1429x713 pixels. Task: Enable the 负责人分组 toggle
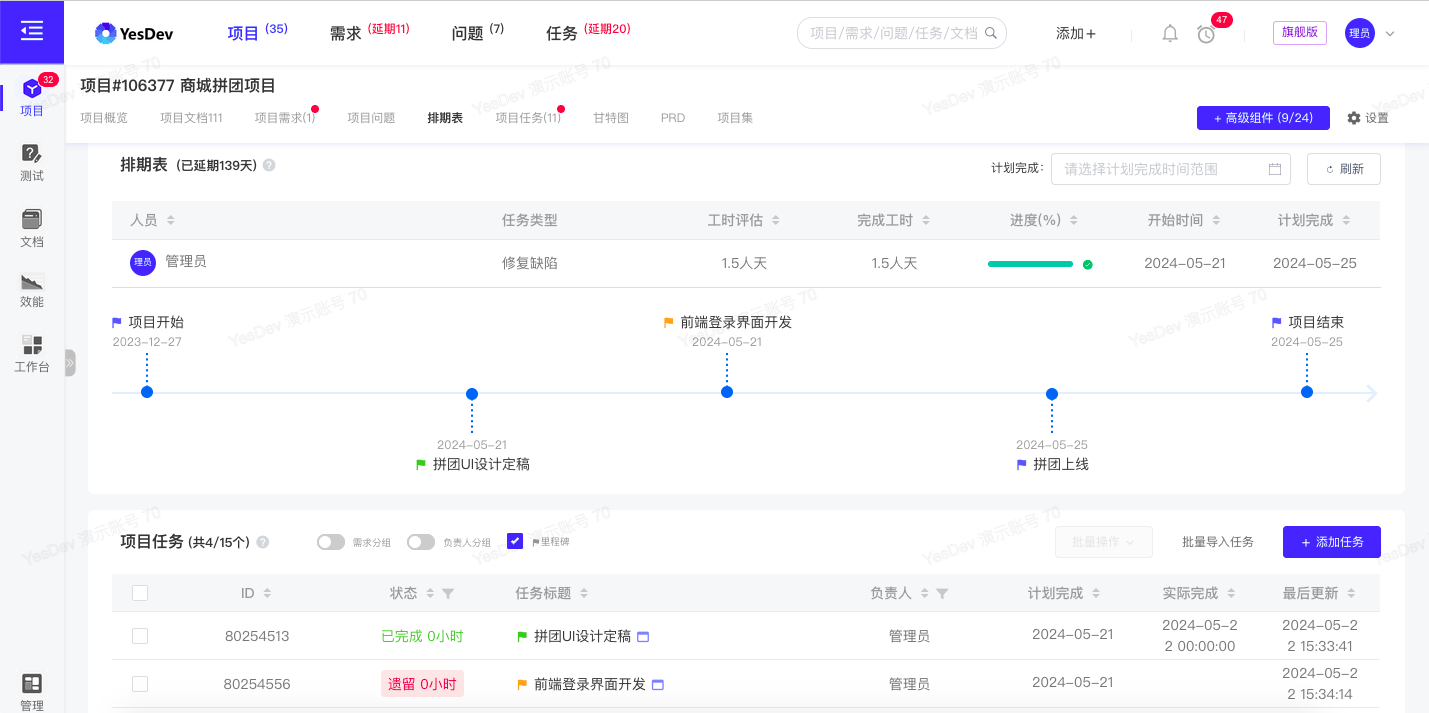[x=420, y=541]
